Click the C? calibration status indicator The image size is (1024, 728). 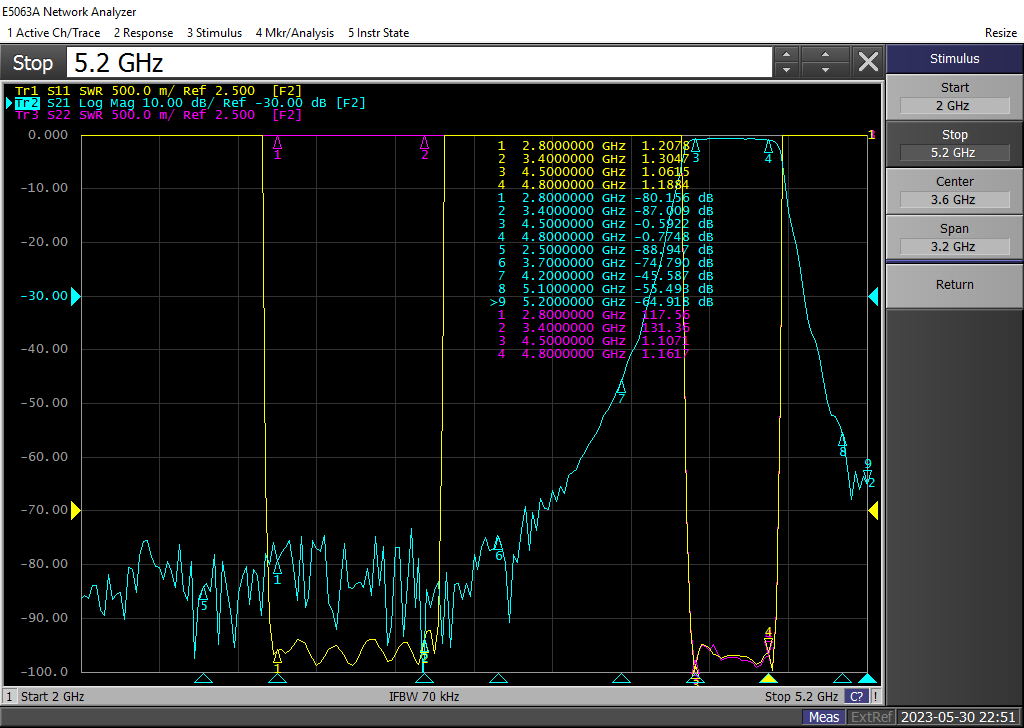coord(856,696)
